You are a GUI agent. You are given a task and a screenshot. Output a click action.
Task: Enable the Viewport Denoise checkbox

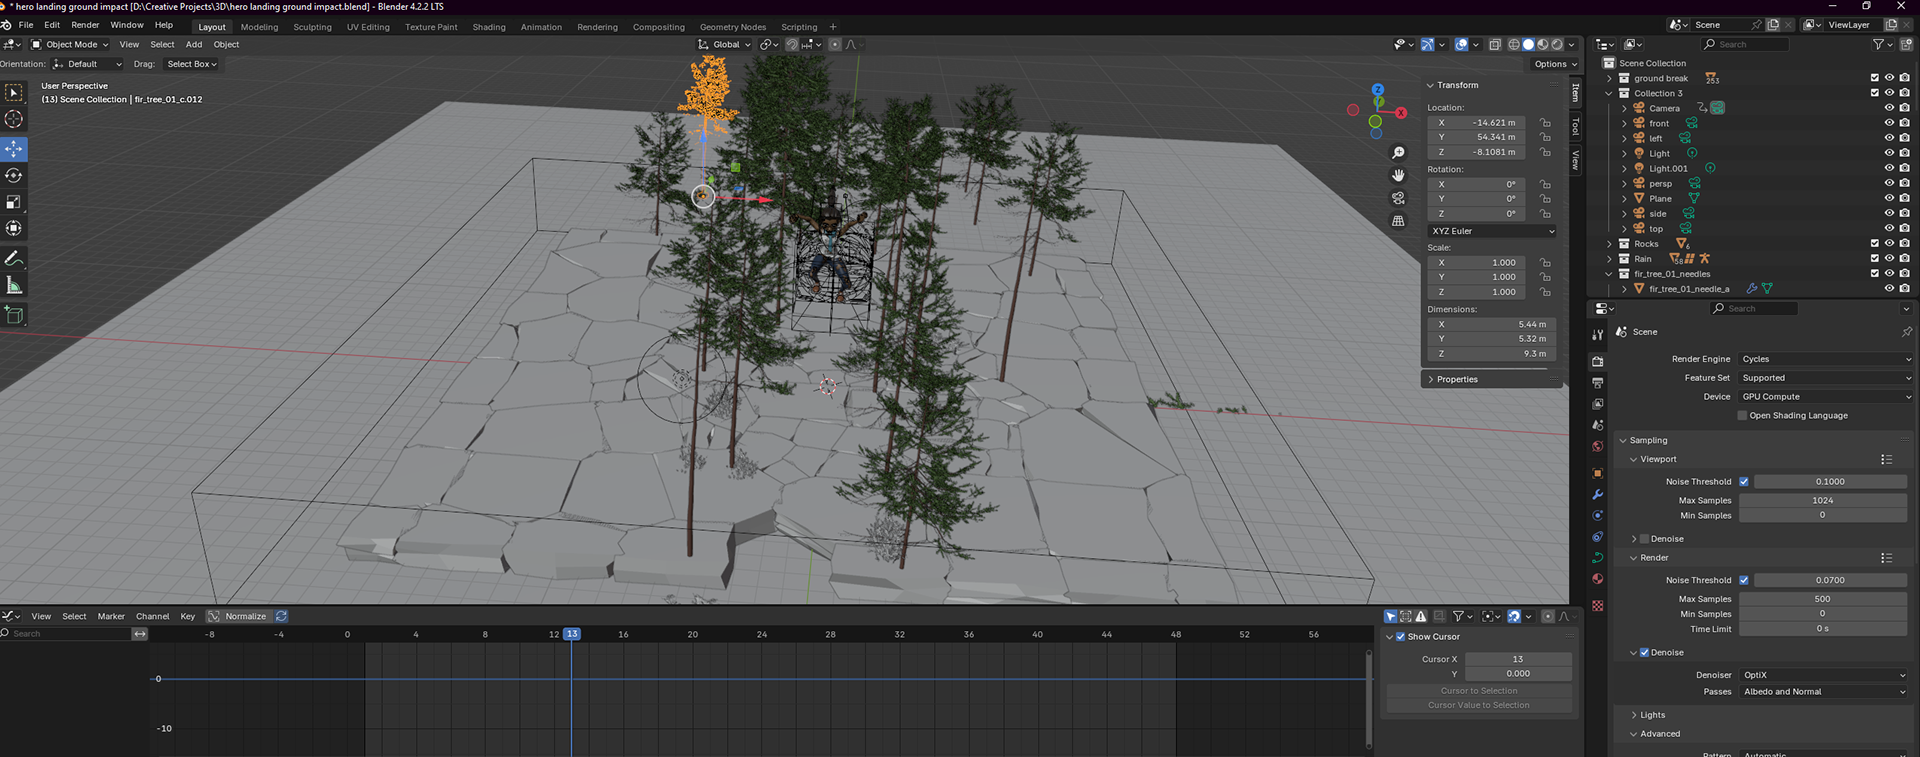click(1644, 538)
